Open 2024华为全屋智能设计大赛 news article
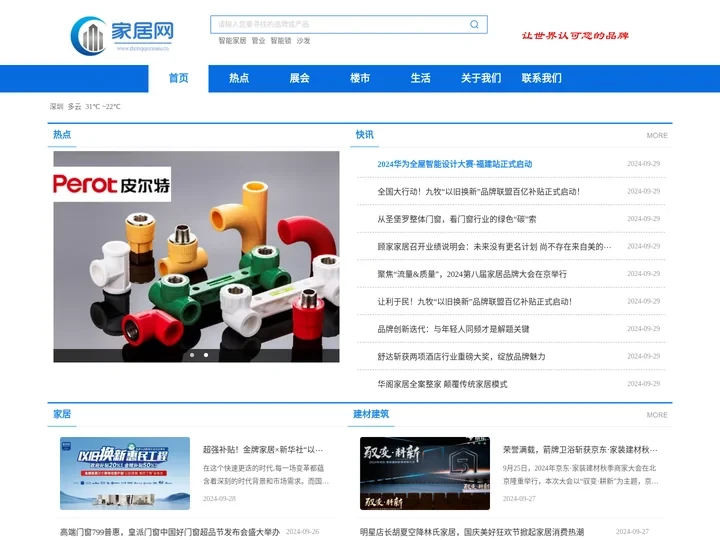The width and height of the screenshot is (720, 540). click(x=455, y=164)
